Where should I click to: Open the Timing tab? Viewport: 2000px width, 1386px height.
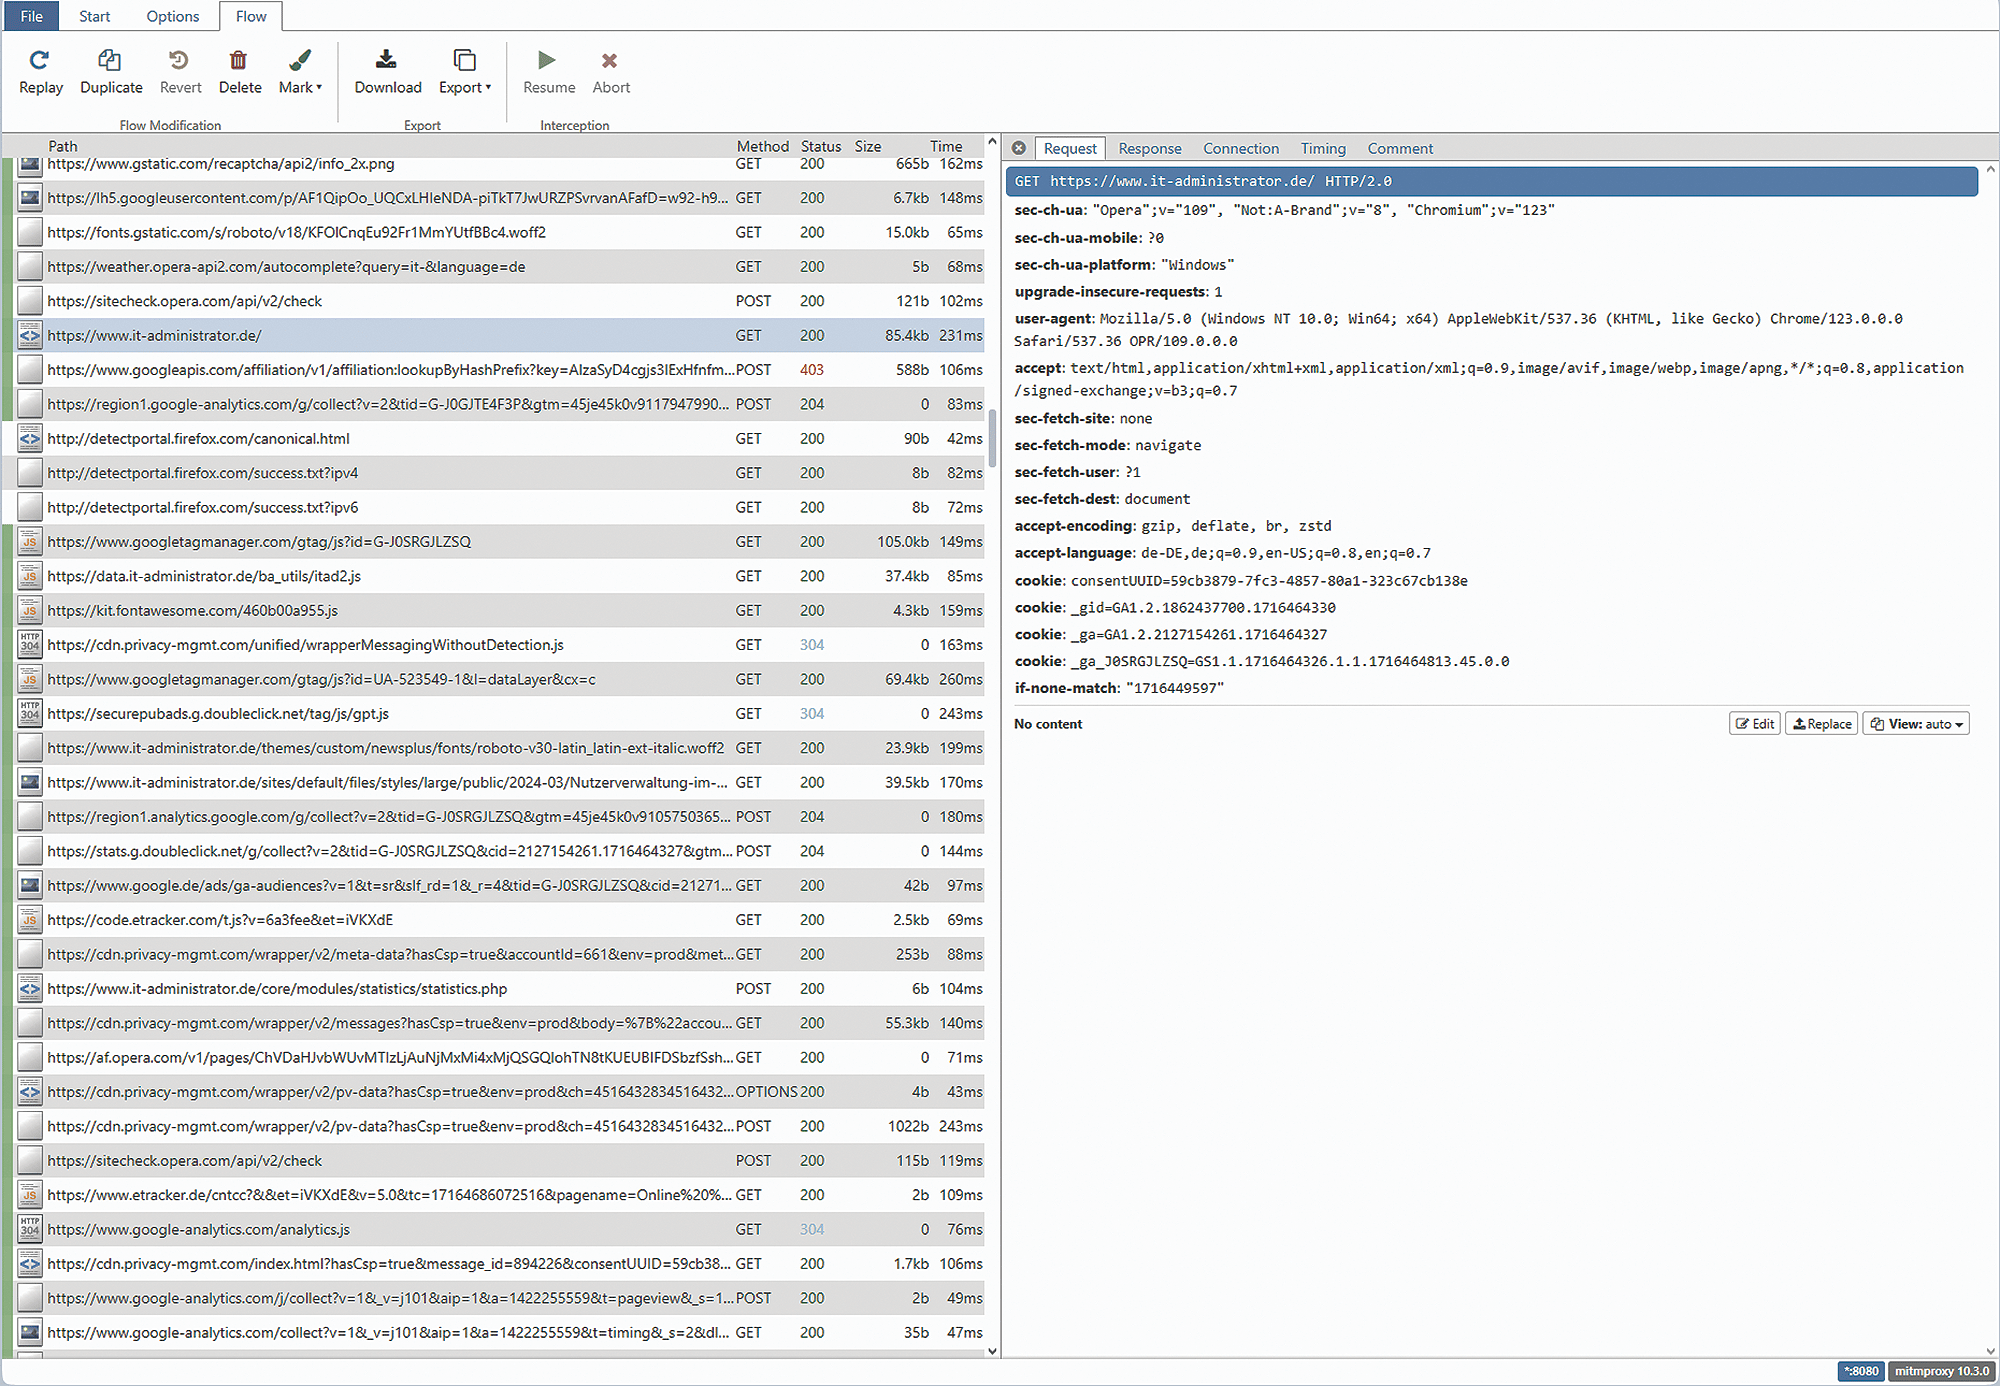click(1323, 148)
